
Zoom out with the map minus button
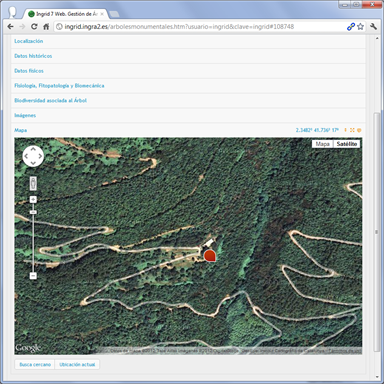click(33, 276)
